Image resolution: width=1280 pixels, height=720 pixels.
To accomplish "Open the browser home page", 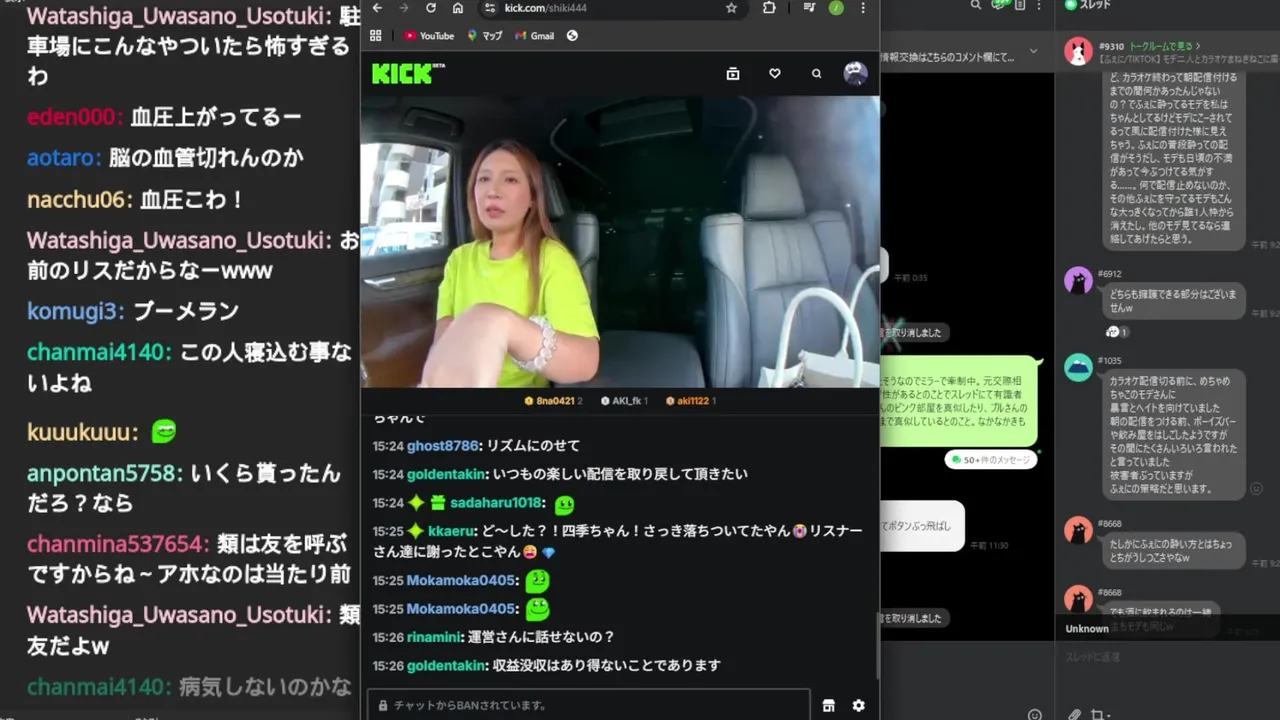I will point(458,8).
